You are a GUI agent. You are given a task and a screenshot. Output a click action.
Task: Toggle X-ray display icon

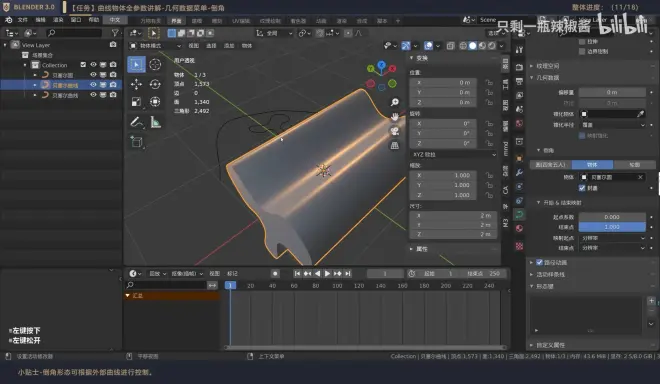click(450, 45)
